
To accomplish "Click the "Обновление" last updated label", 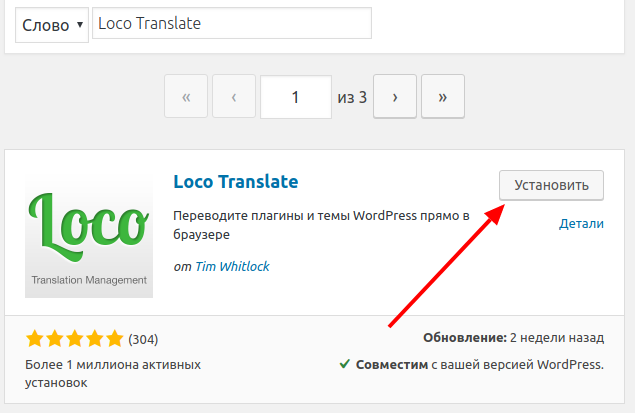I will point(465,338).
